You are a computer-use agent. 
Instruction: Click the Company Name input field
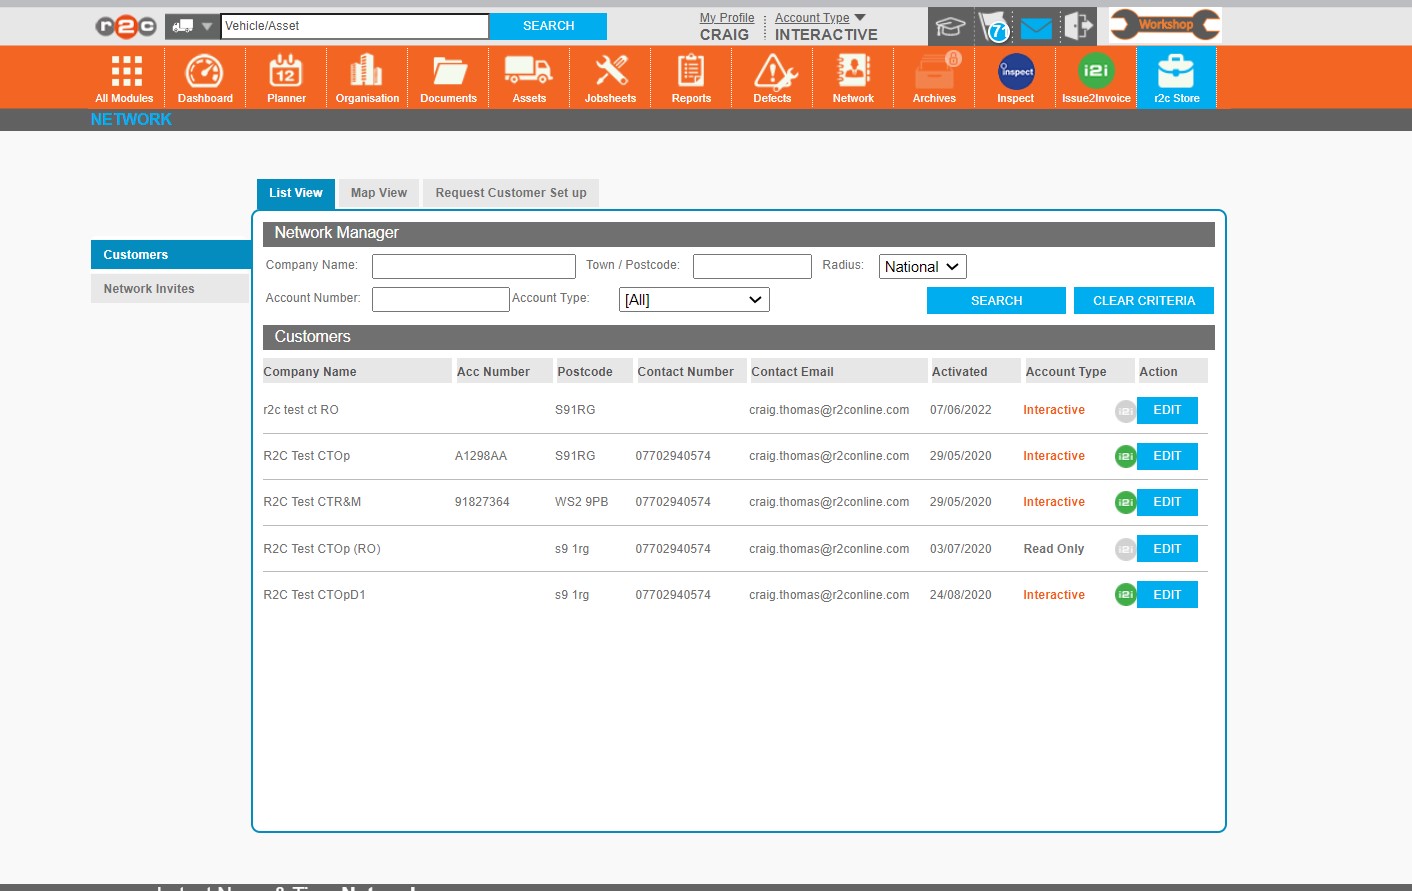coord(473,266)
